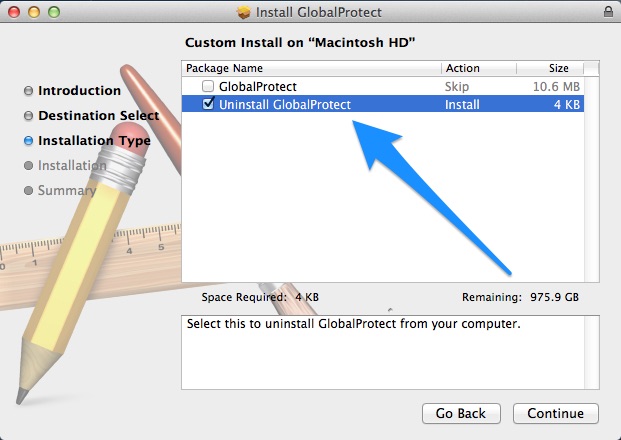The width and height of the screenshot is (621, 440).
Task: Click the package box icon in title
Action: coord(244,12)
